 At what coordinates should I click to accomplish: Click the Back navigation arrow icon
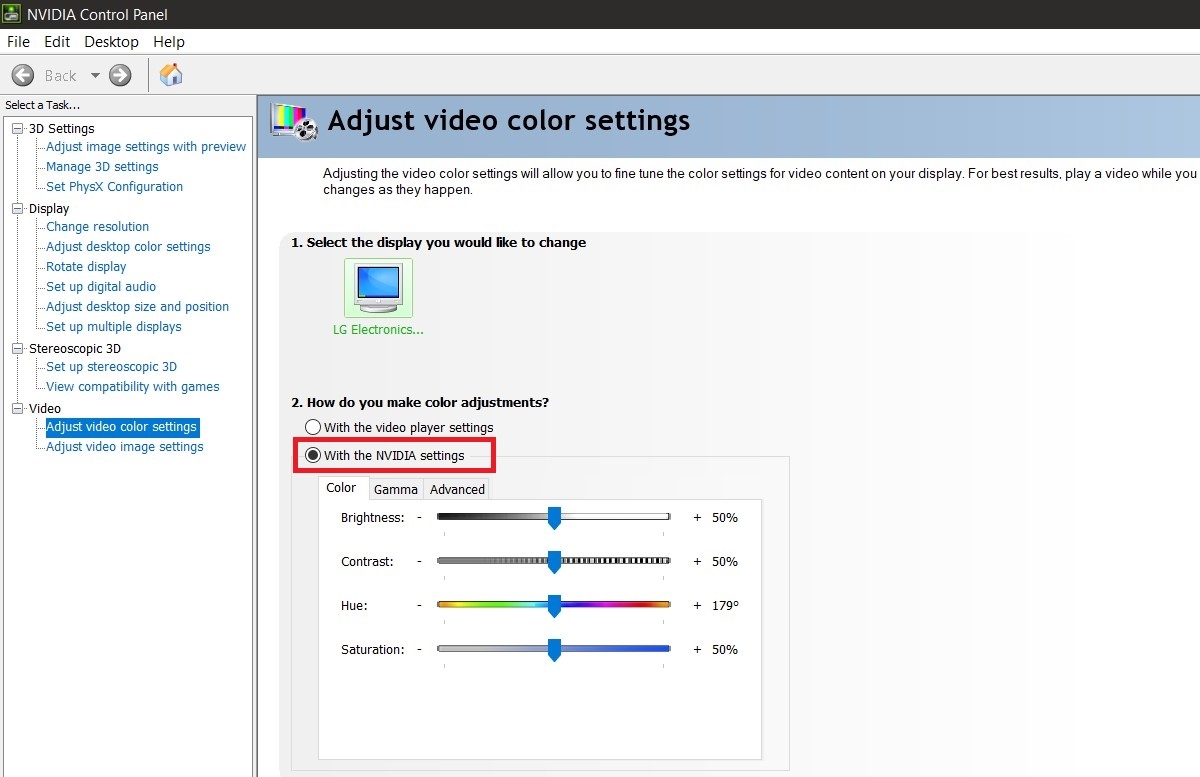click(22, 75)
